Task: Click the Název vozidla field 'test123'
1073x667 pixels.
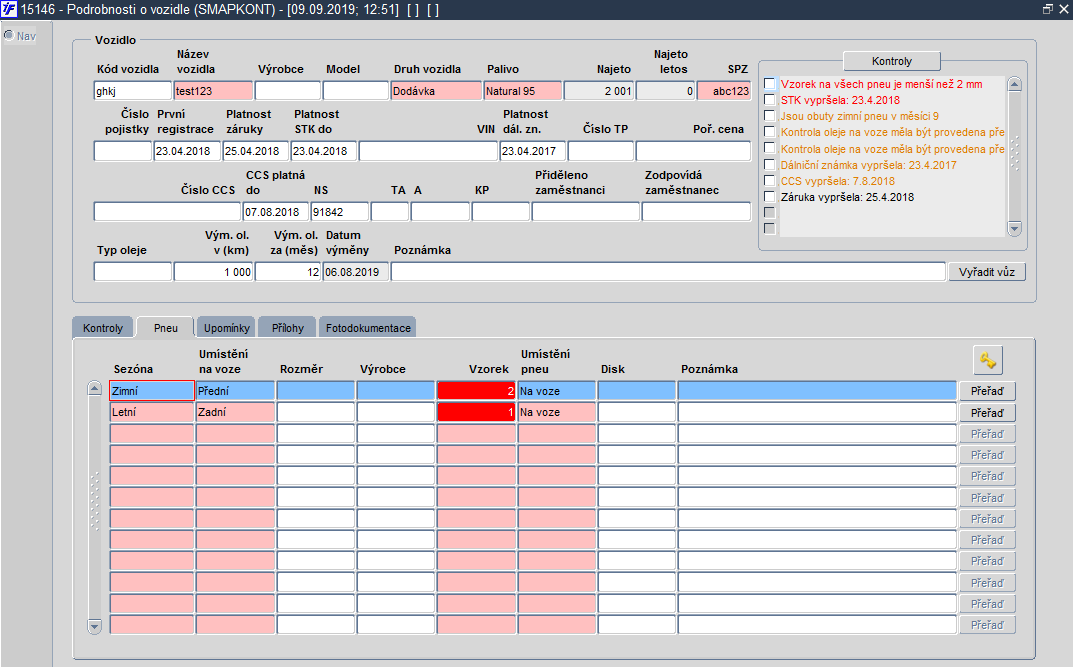Action: click(x=214, y=91)
